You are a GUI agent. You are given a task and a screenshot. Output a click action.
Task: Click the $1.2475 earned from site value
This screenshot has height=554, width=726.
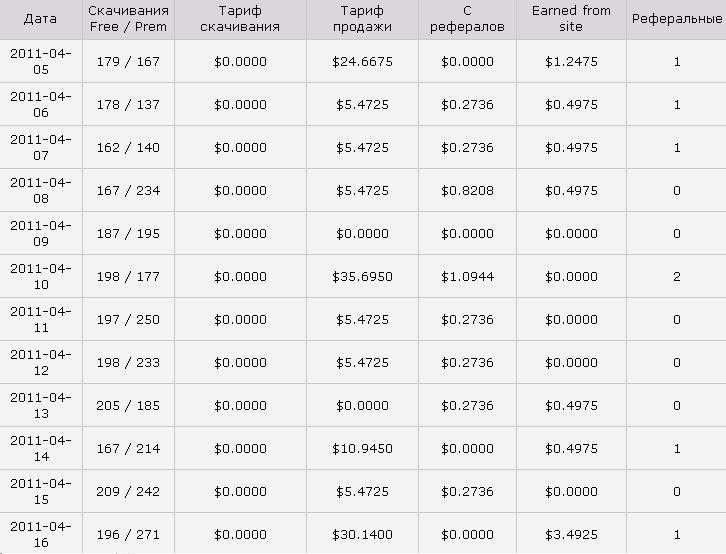[x=571, y=62]
